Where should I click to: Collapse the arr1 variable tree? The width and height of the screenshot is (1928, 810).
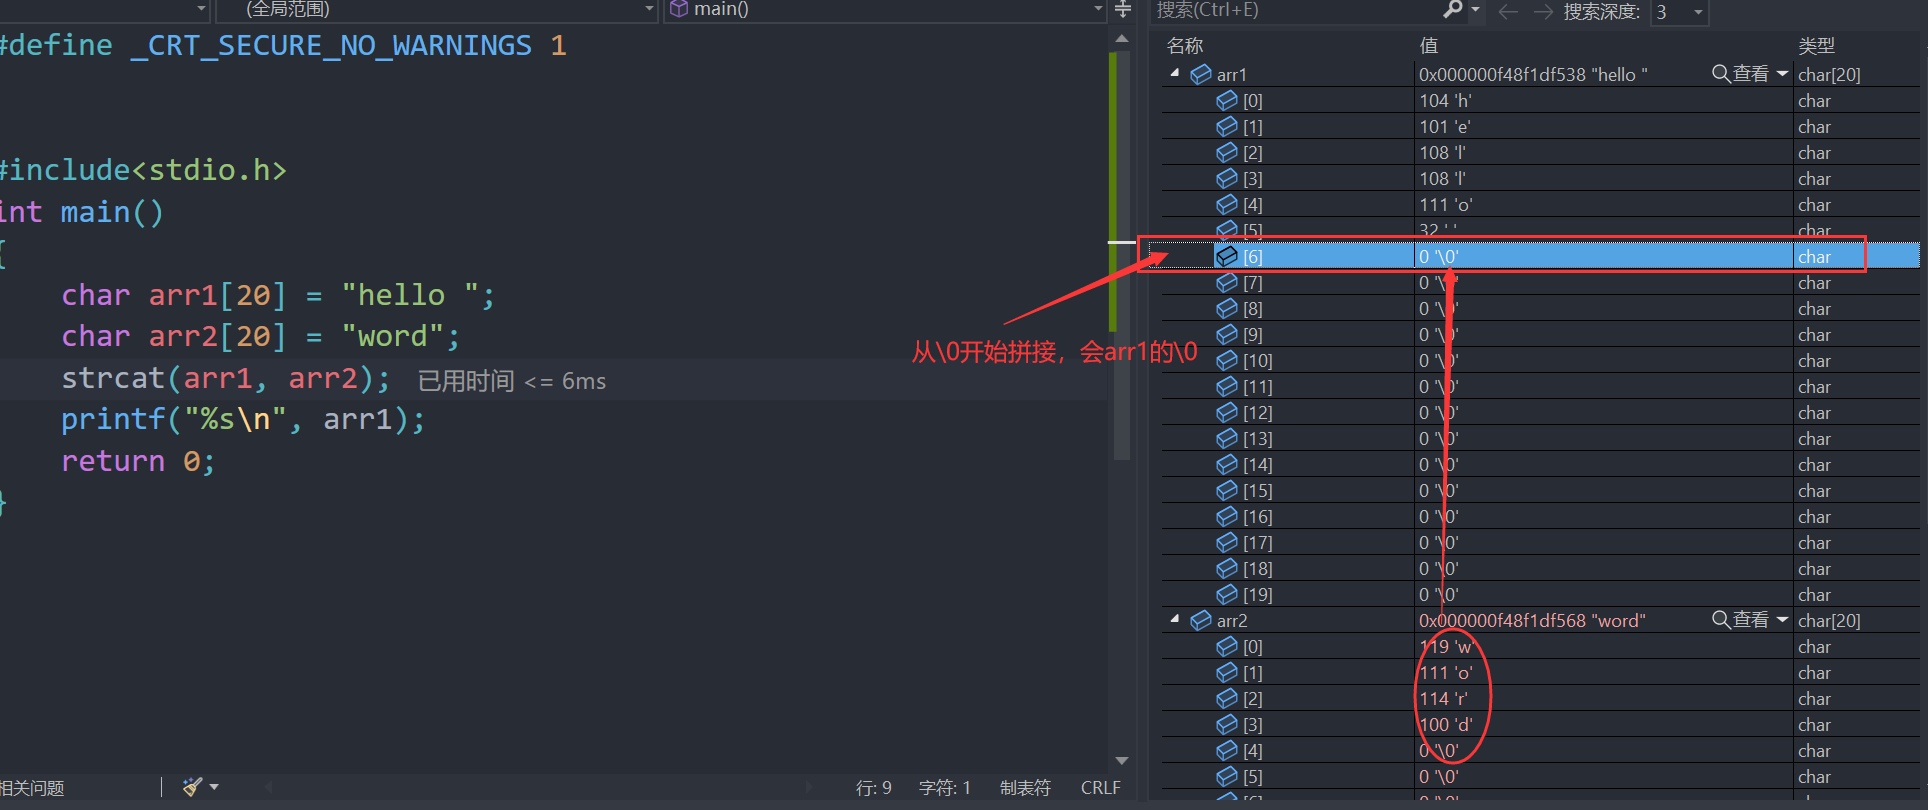(1176, 74)
